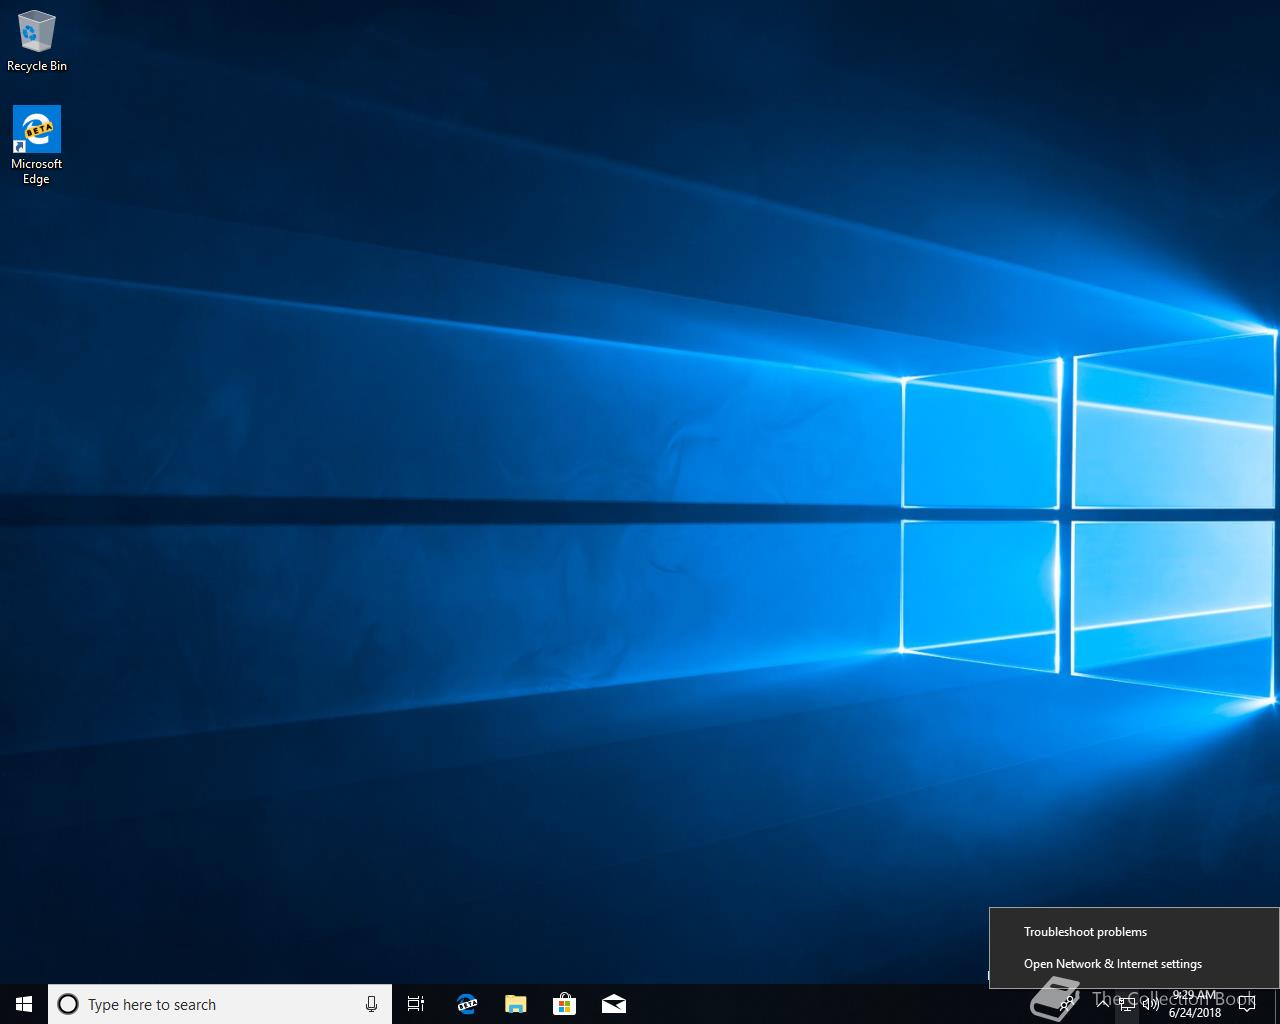Open Microsoft Store from the taskbar
Viewport: 1280px width, 1024px height.
click(x=564, y=1004)
